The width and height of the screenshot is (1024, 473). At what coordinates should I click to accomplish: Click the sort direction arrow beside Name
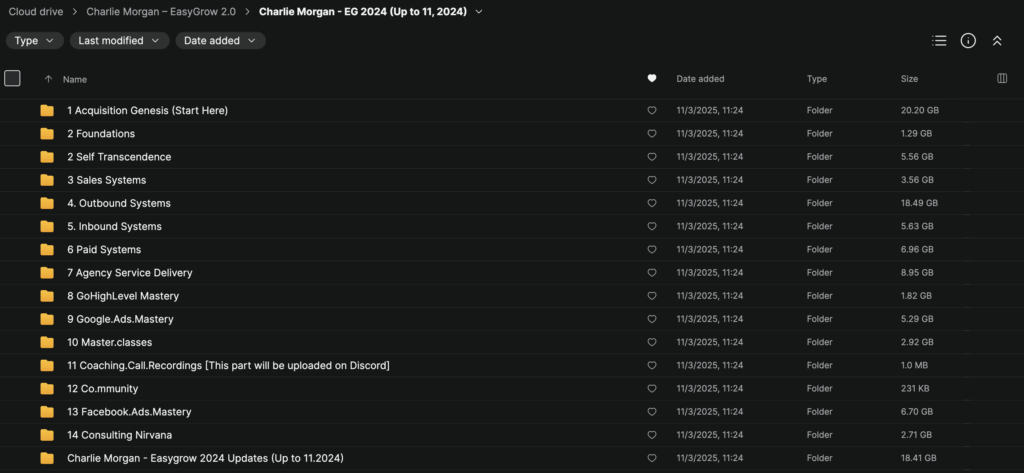[48, 79]
